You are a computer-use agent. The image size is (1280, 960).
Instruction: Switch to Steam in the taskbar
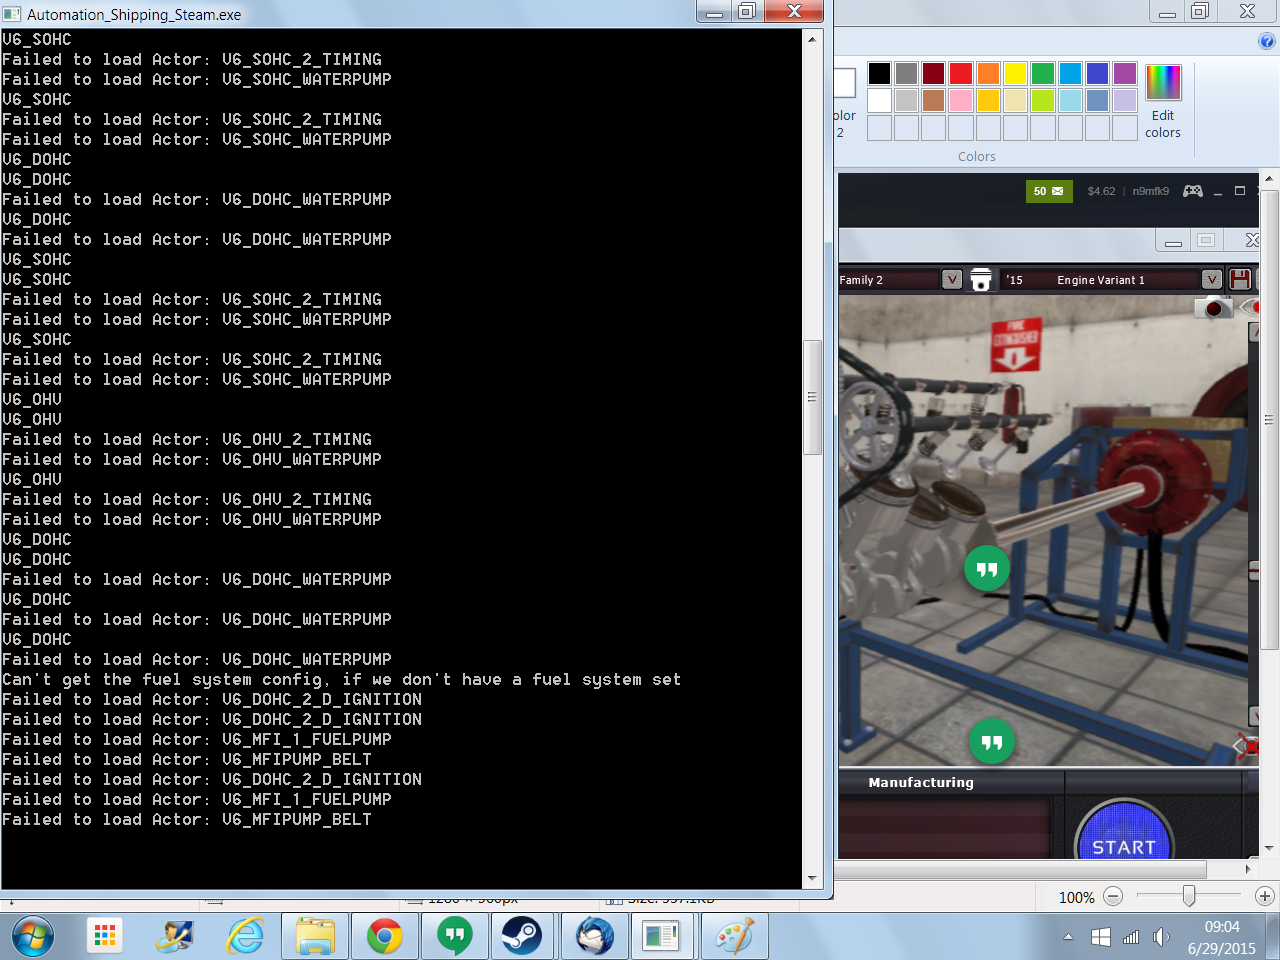coord(521,936)
